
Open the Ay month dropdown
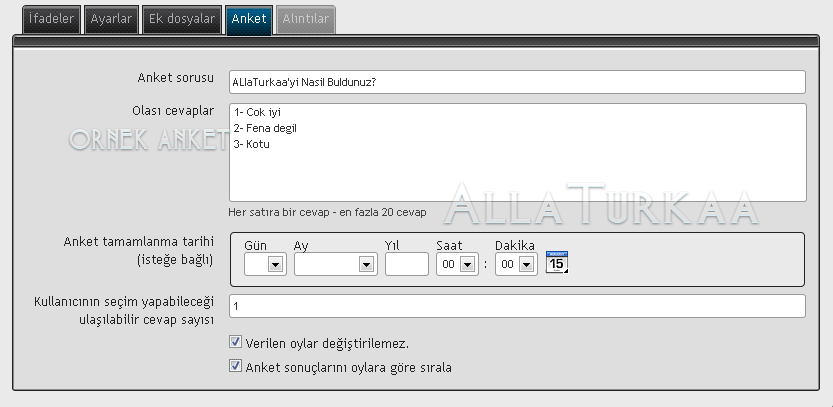pyautogui.click(x=335, y=264)
